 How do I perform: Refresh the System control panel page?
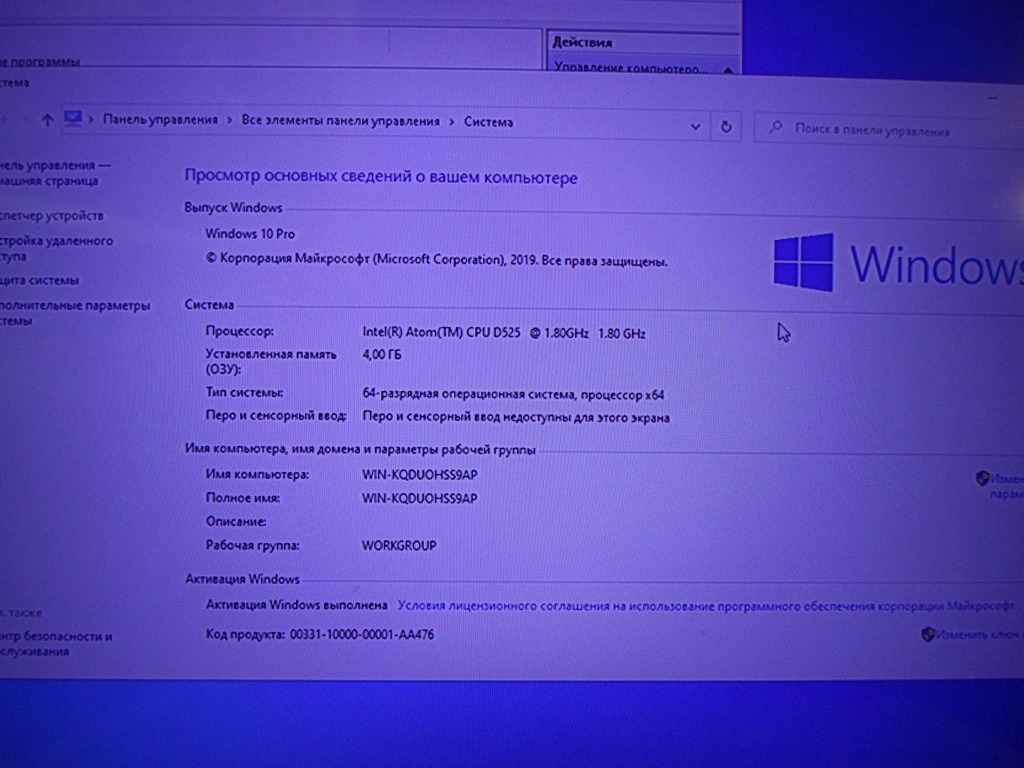pos(726,127)
